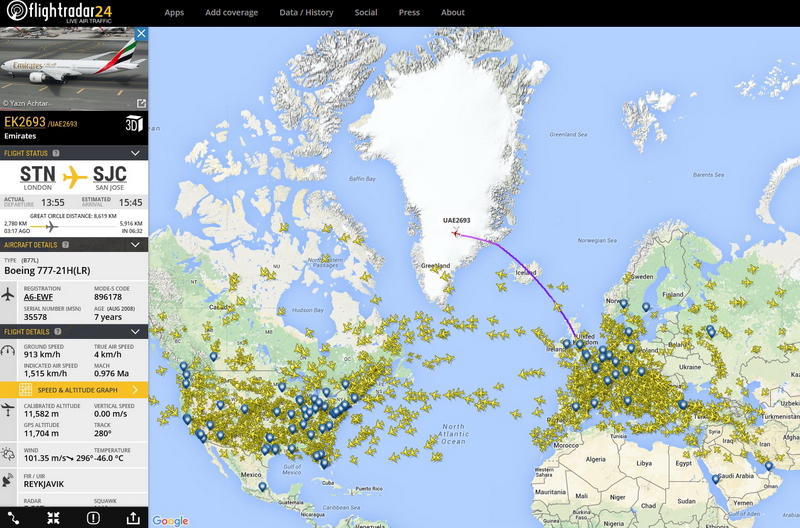Viewport: 800px width, 528px height.
Task: Select SJC San Jose arrival airport
Action: [110, 178]
